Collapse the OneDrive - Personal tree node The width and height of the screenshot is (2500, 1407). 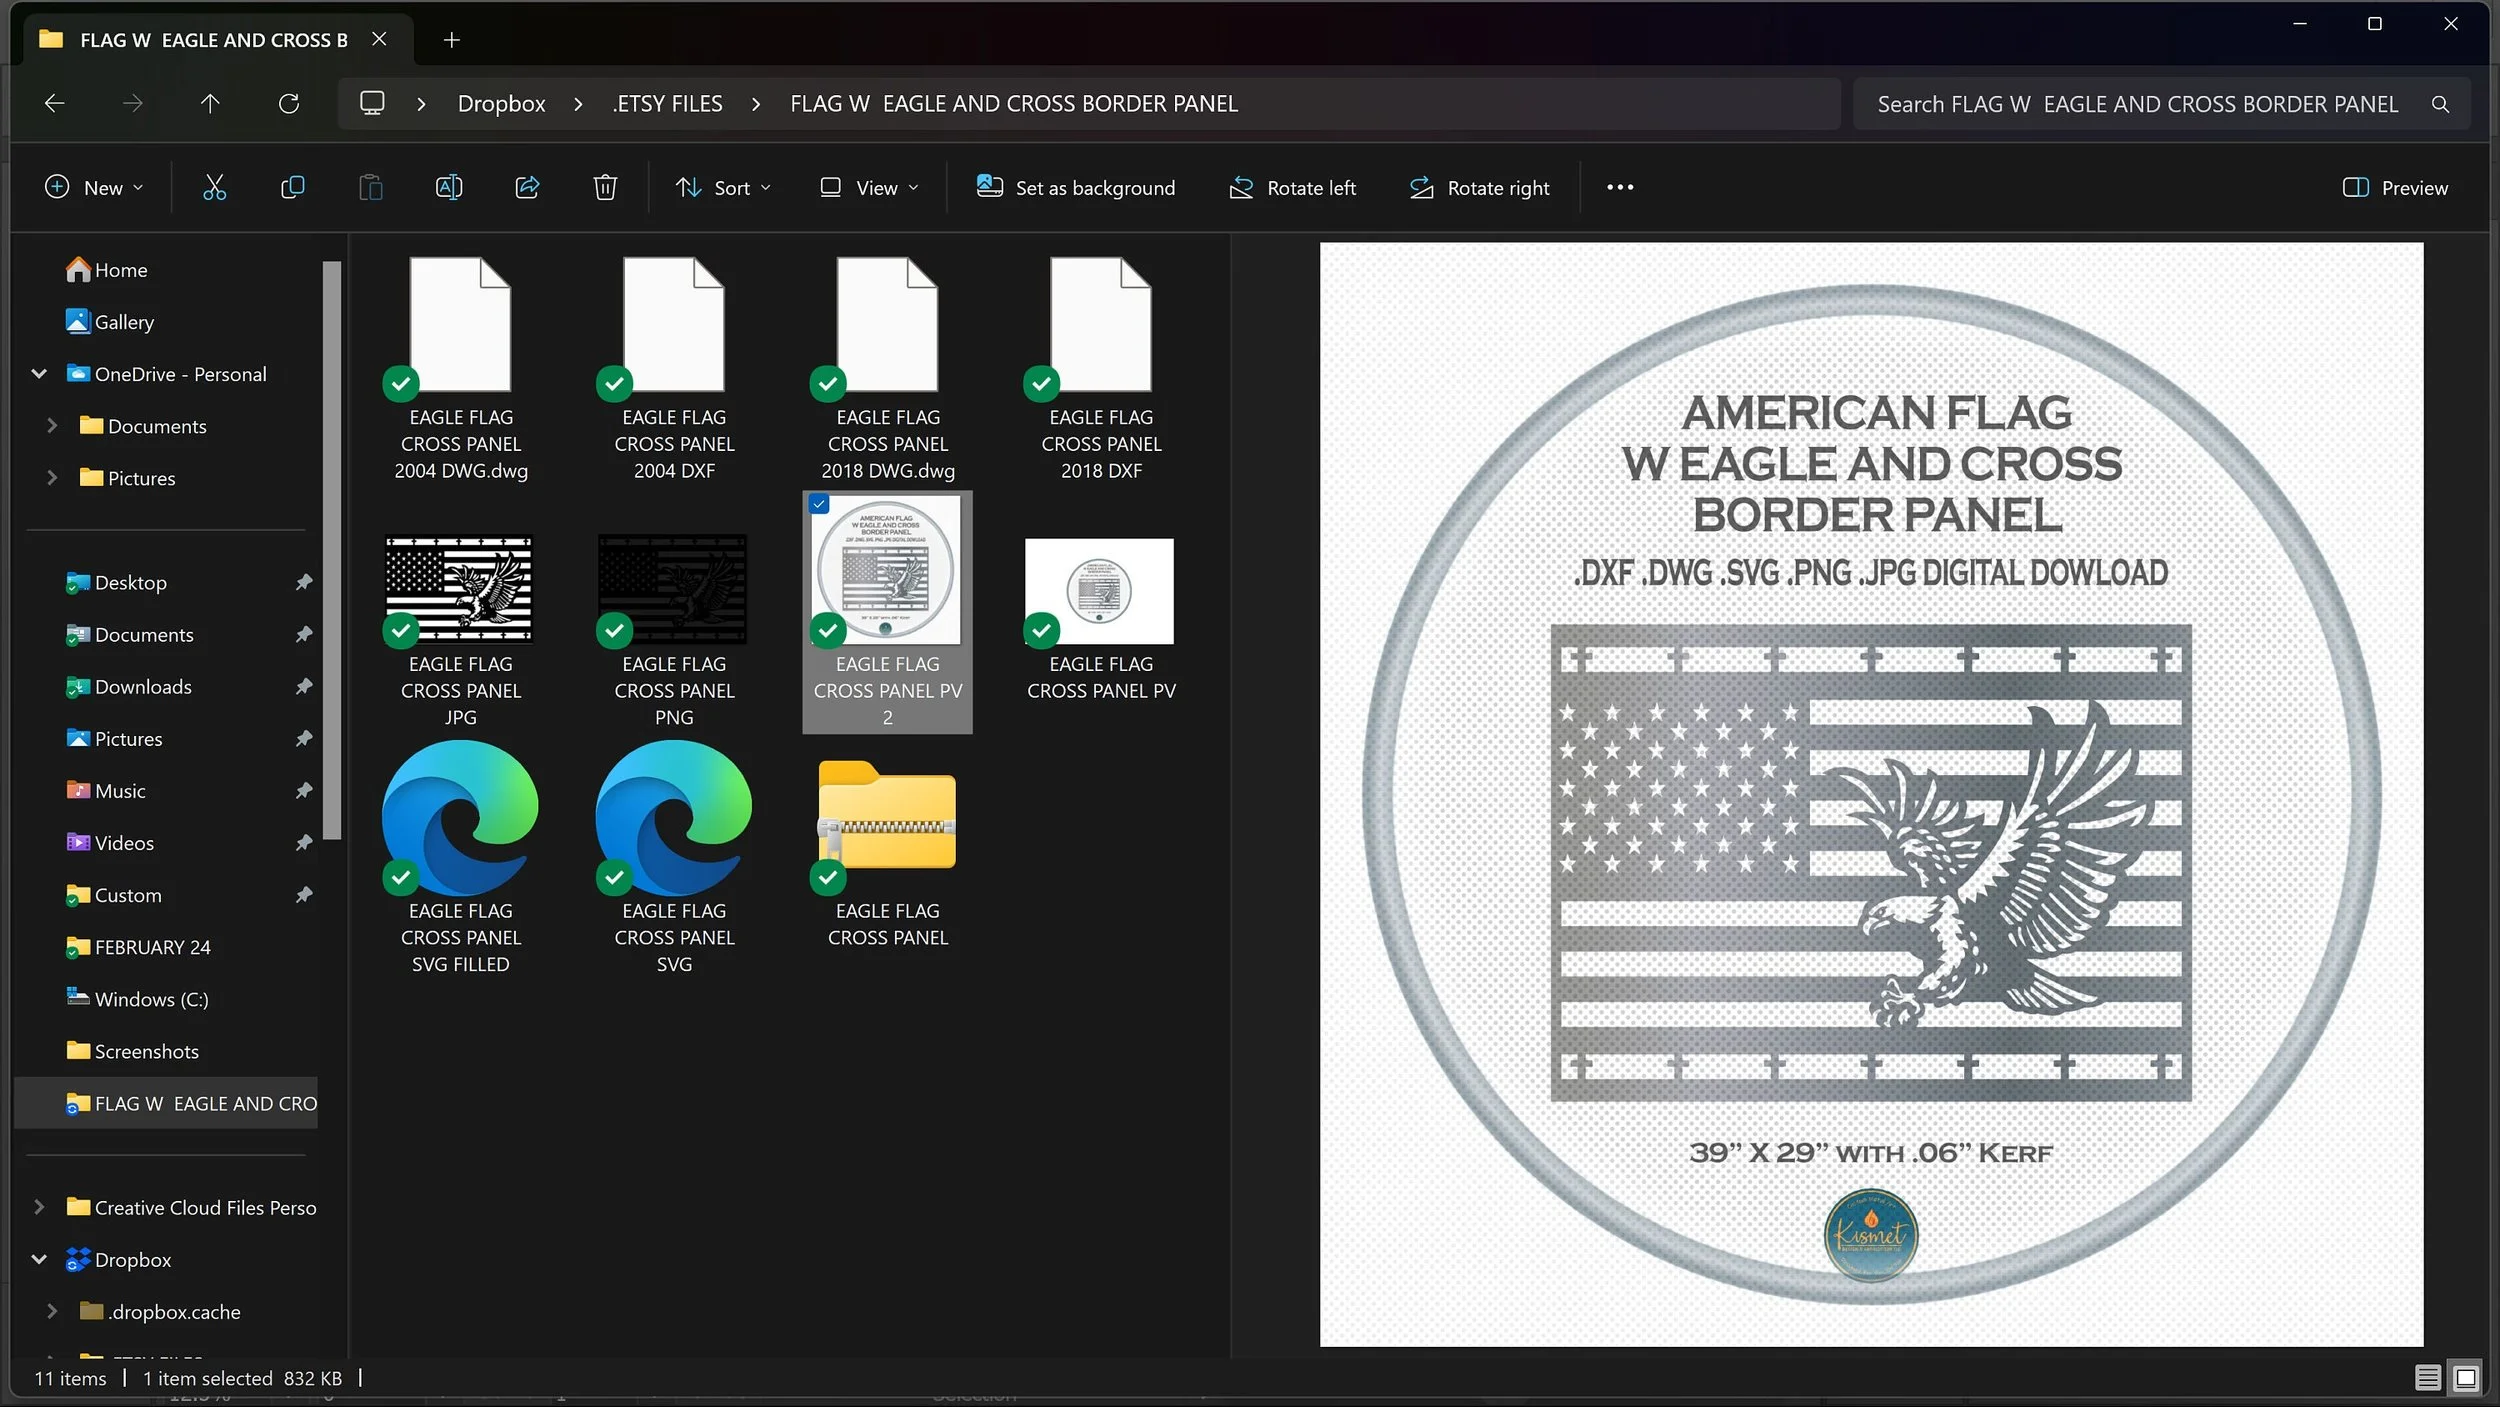[39, 374]
